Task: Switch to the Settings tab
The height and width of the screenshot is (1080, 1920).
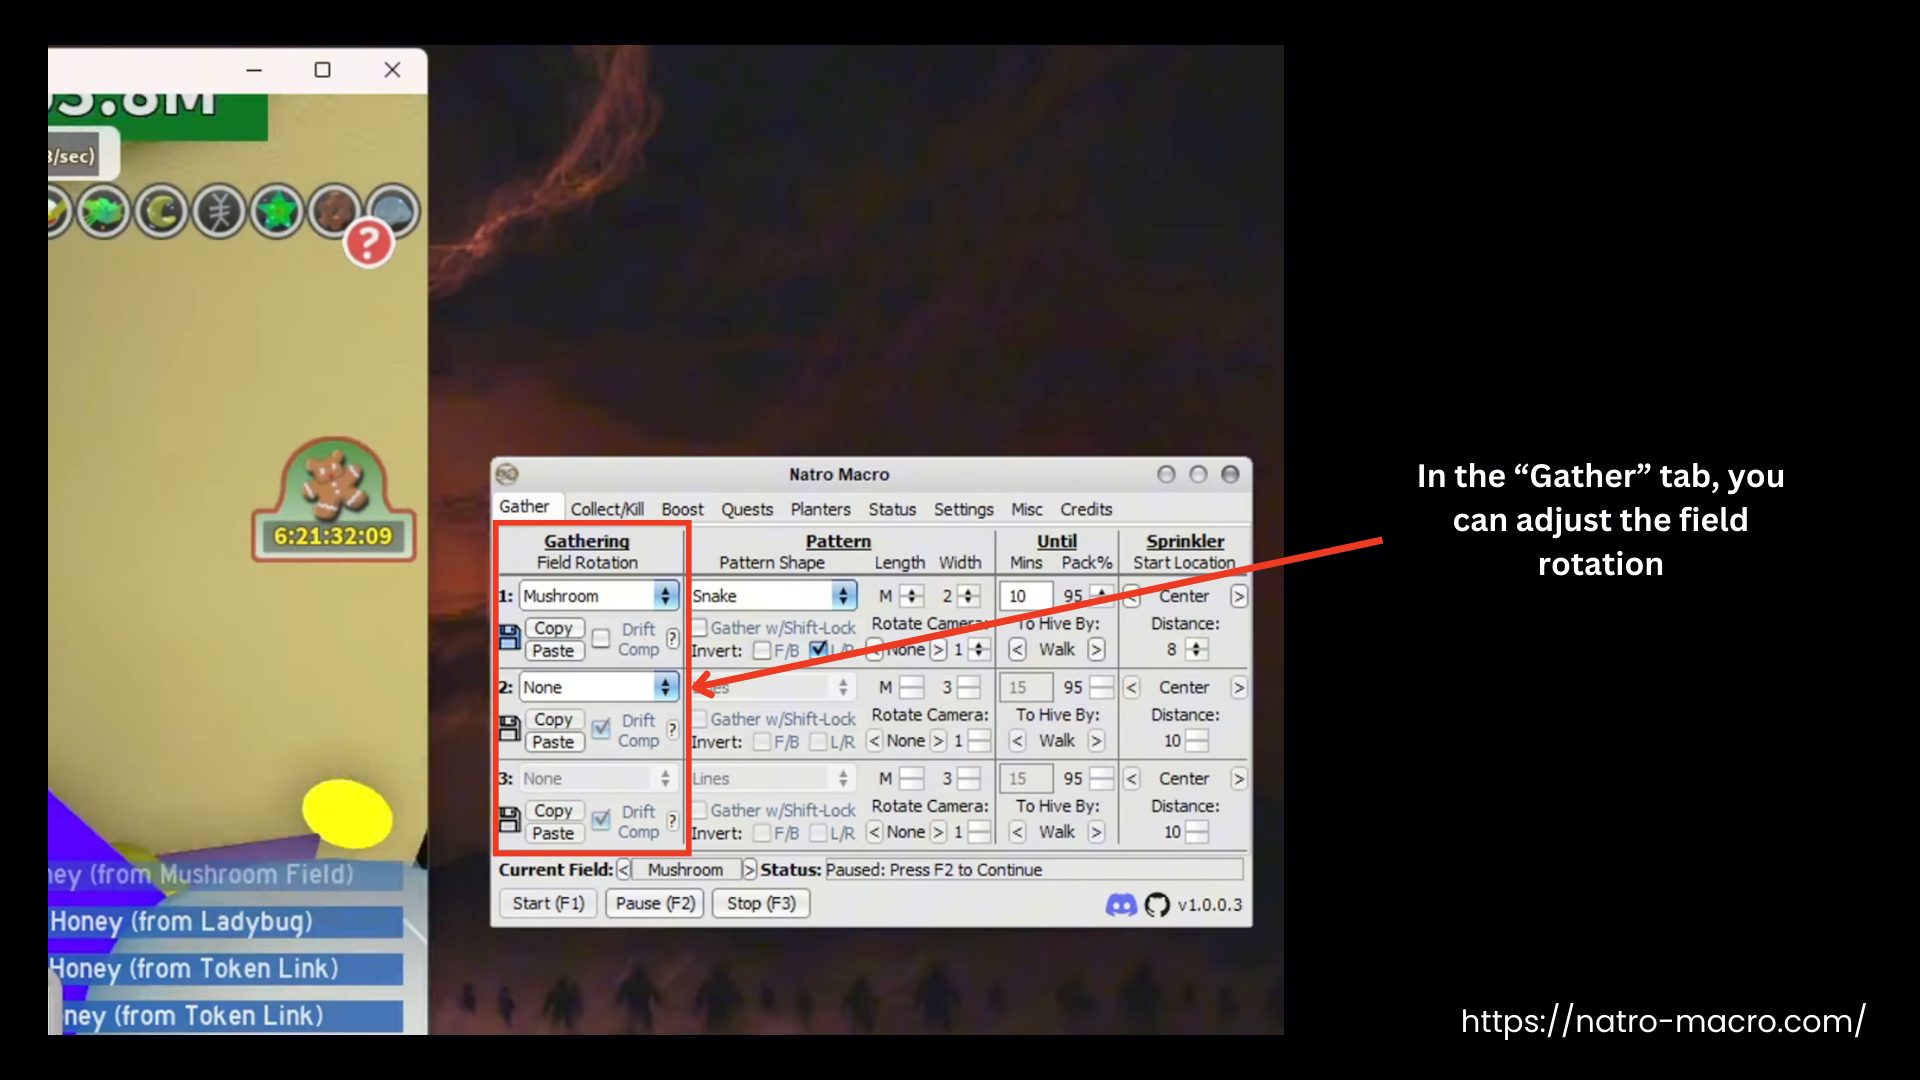Action: [x=962, y=509]
